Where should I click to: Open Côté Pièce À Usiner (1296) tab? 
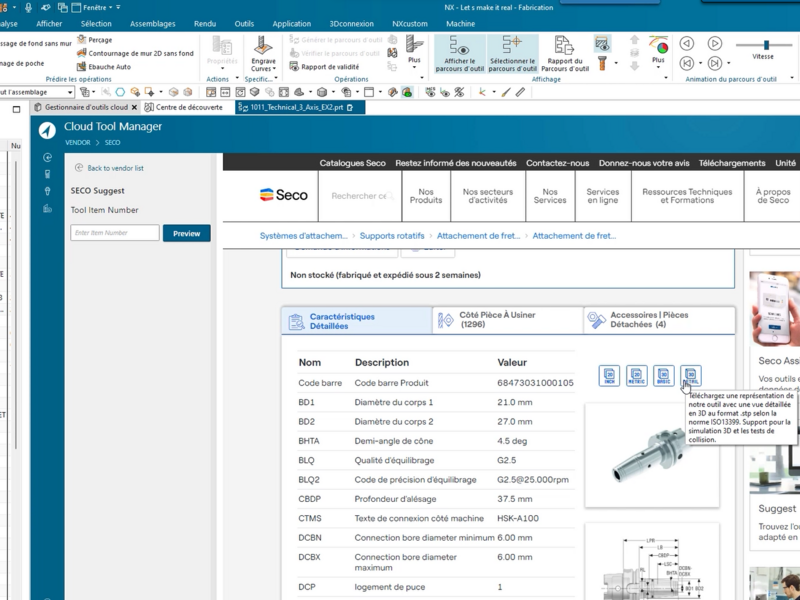508,320
